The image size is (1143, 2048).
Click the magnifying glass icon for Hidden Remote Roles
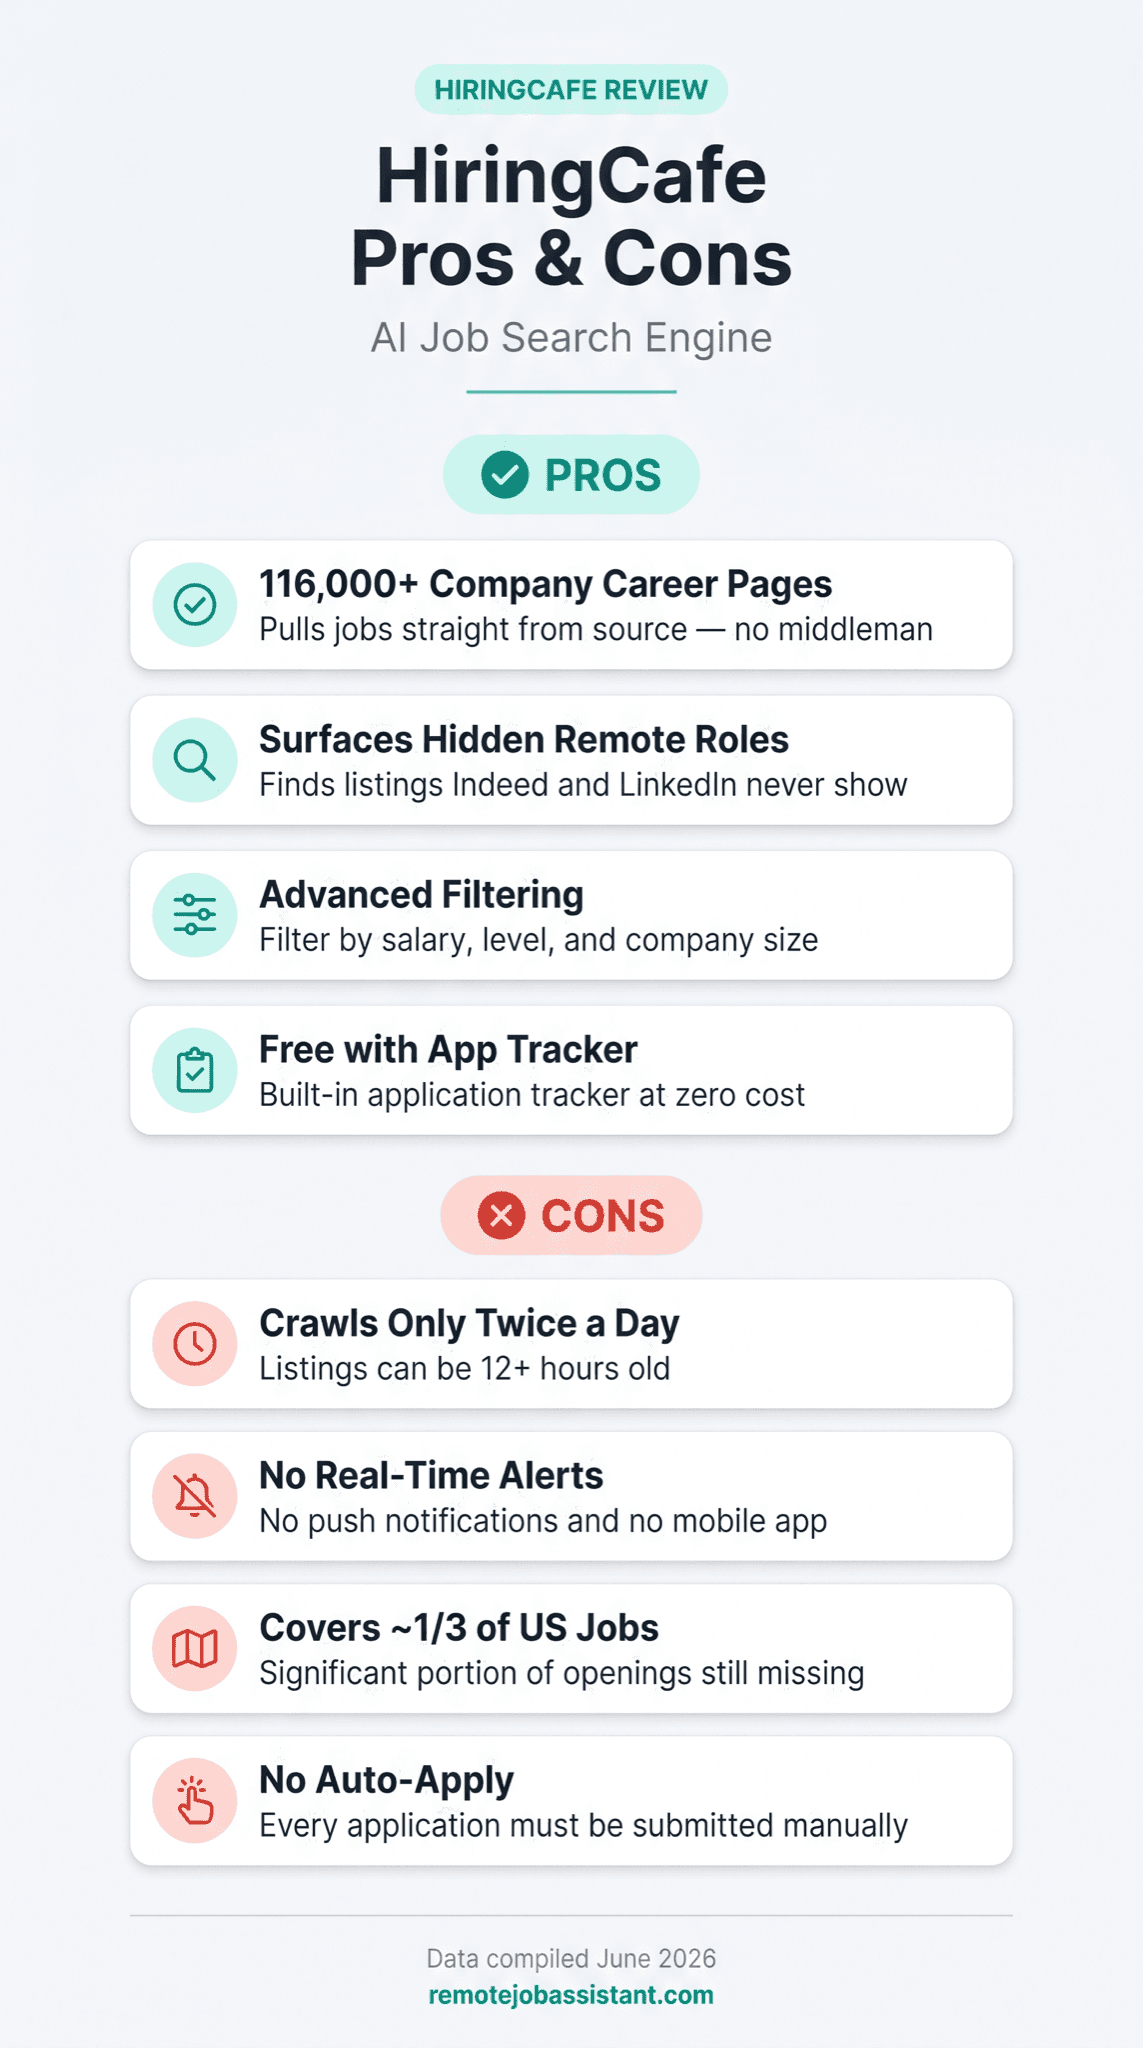click(195, 760)
